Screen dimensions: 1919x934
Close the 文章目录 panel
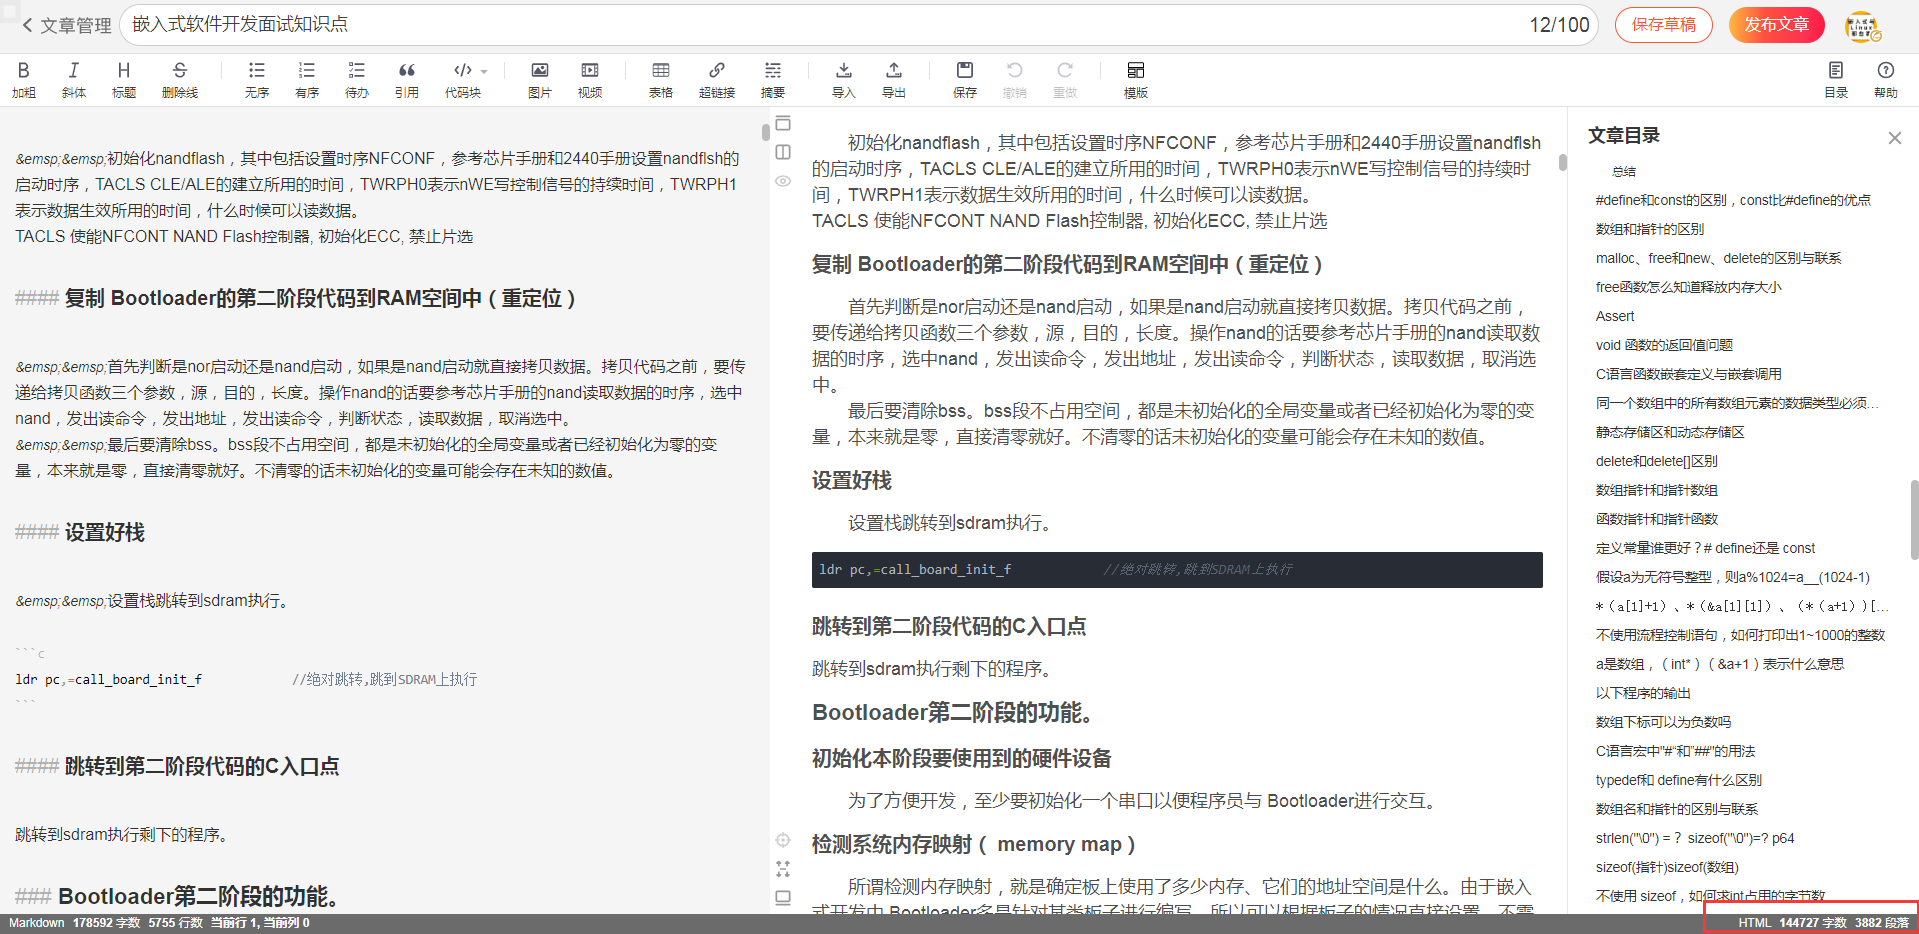tap(1894, 138)
